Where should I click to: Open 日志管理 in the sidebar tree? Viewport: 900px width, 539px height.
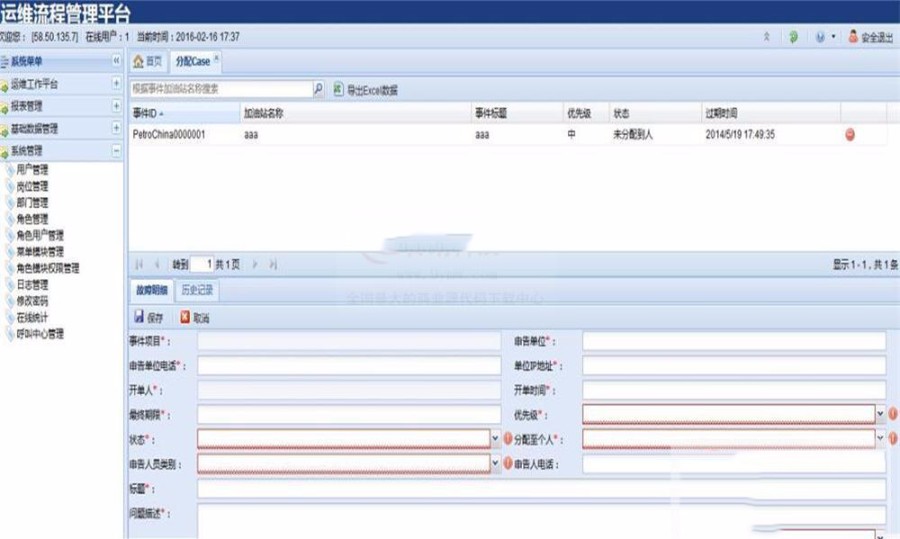coord(32,285)
